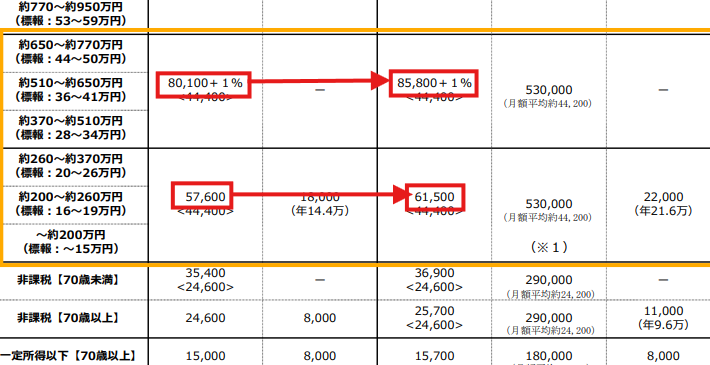Click the 非課税【70歳以上】 row label
Viewport: 710px width, 365px height.
tap(68, 318)
